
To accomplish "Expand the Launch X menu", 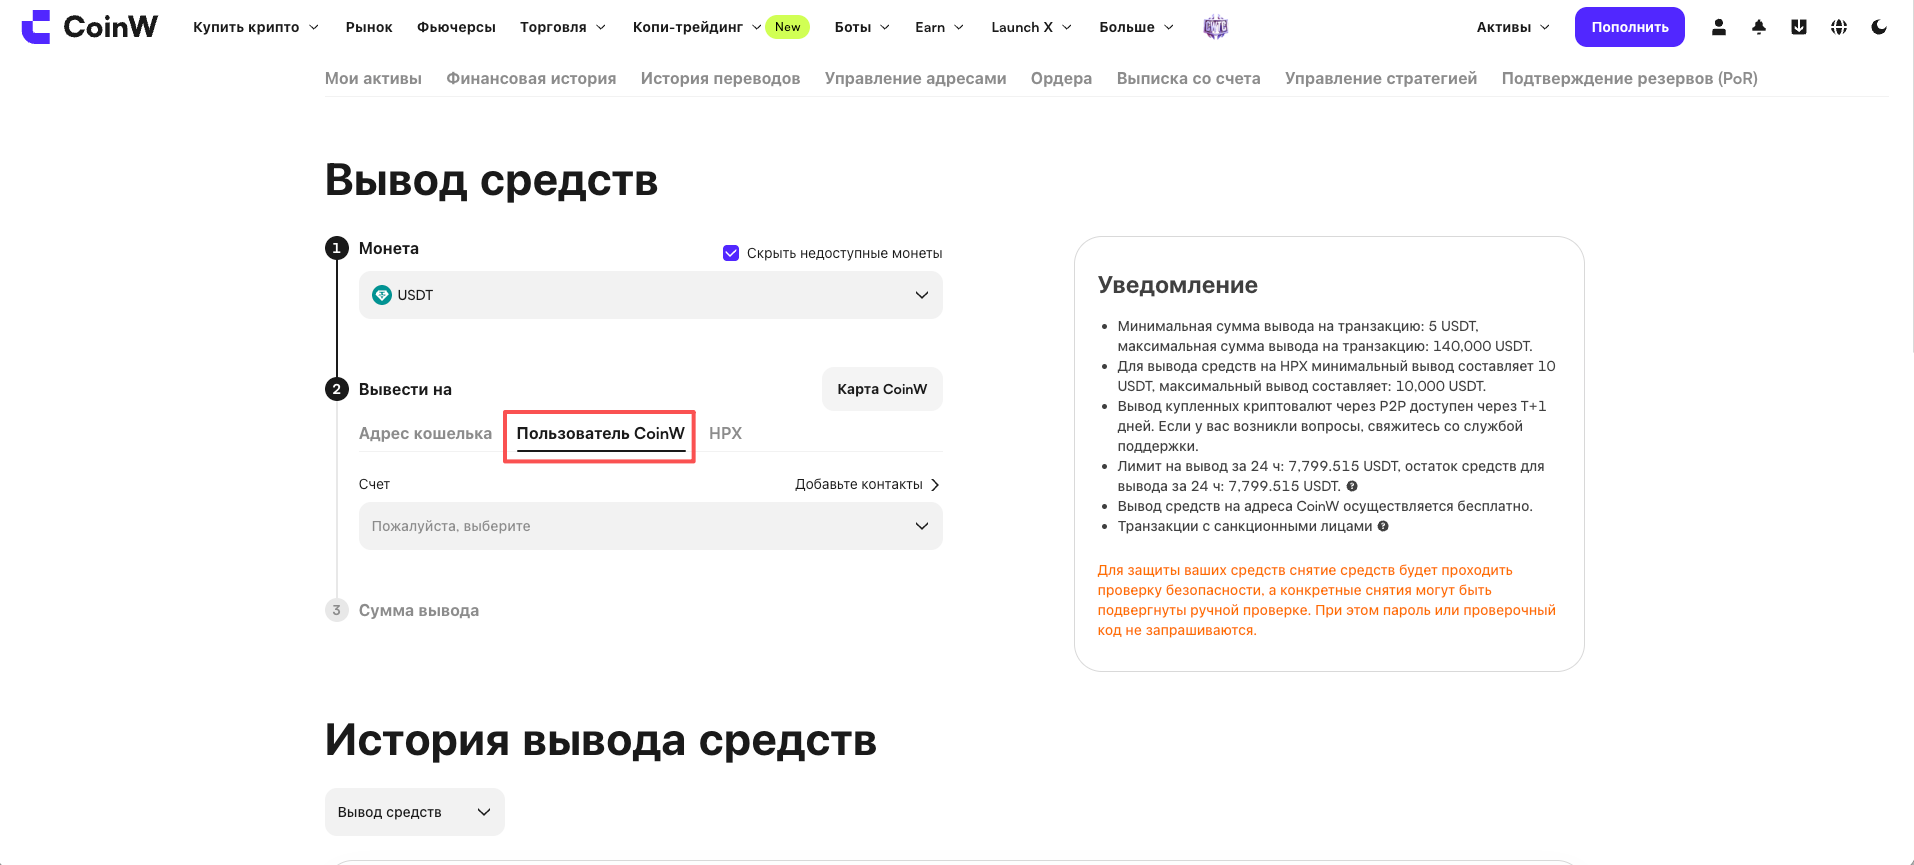I will 1031,27.
